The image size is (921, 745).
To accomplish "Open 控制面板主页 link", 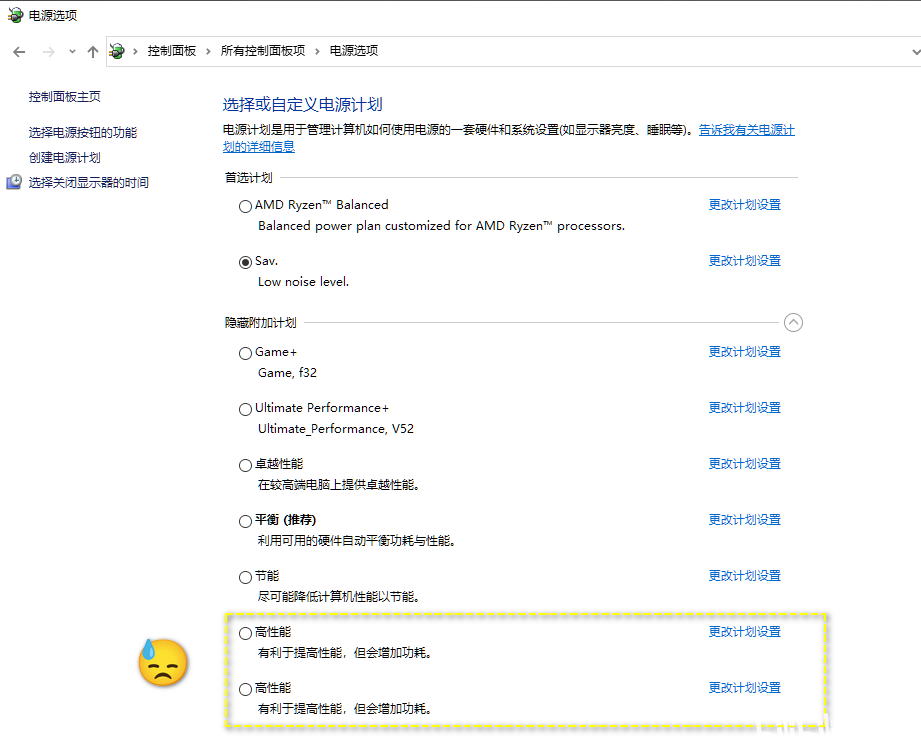I will click(x=65, y=97).
